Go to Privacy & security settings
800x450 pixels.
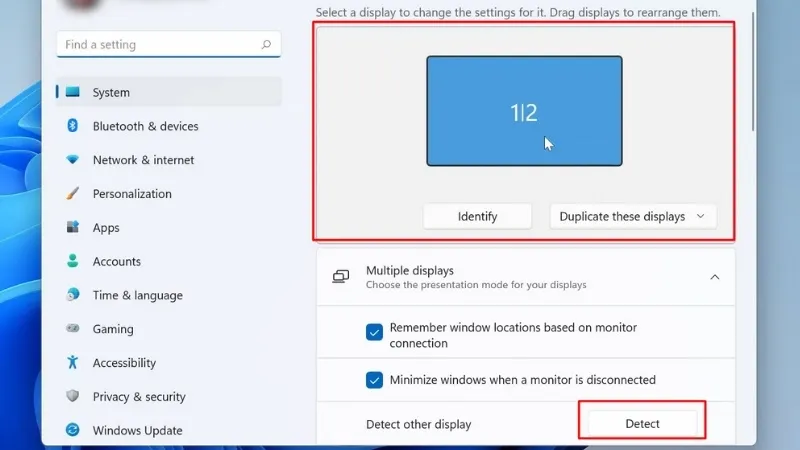[138, 397]
